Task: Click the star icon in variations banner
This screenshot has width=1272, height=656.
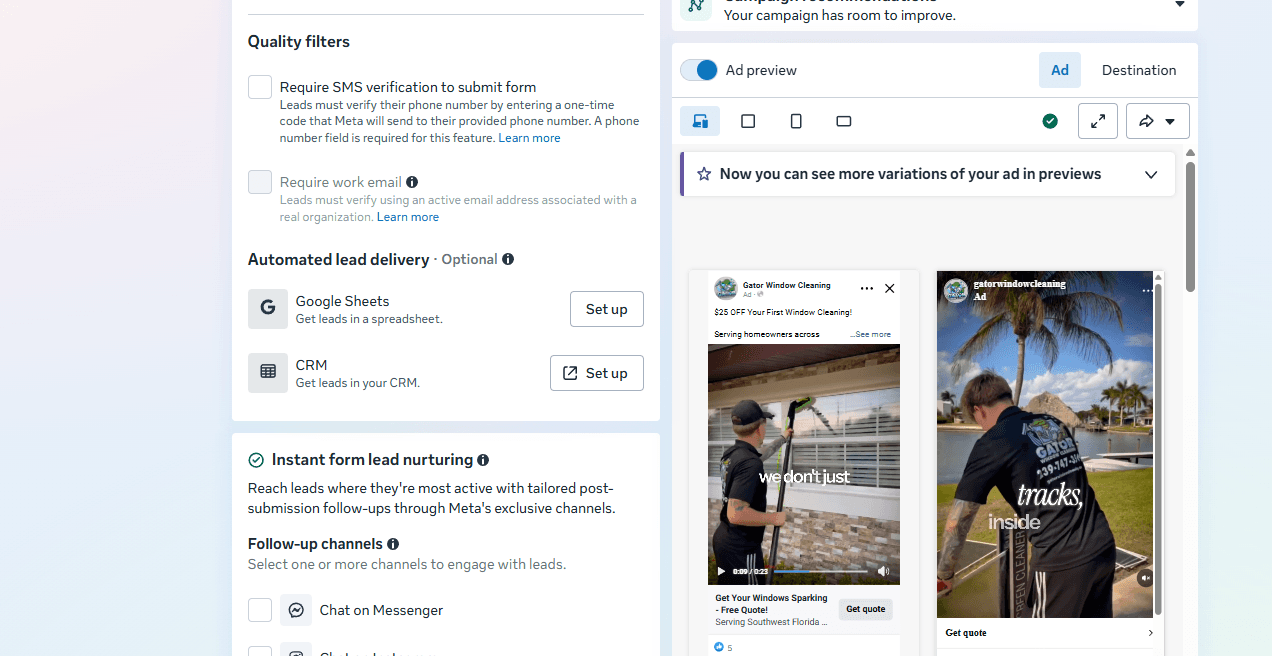Action: click(704, 174)
